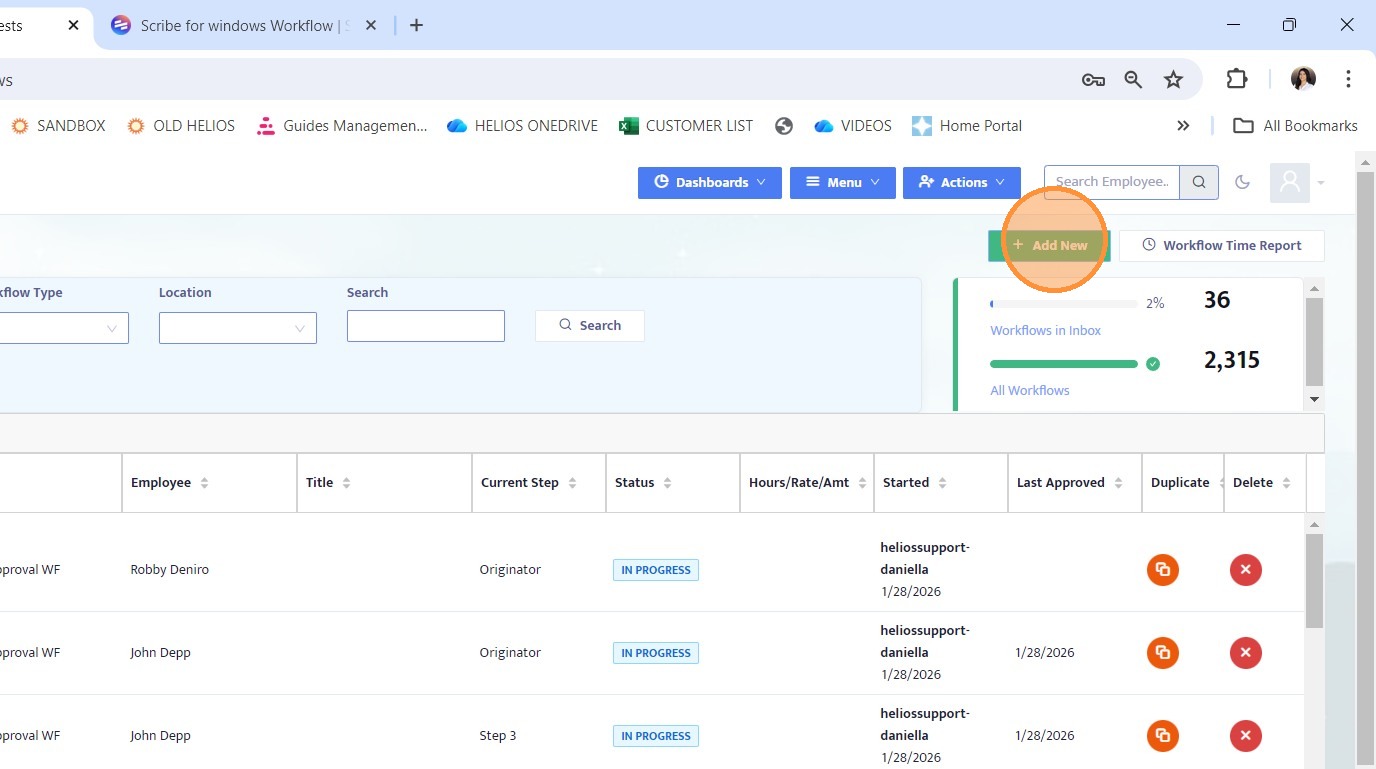
Task: Show hidden bookmarks with the double chevron
Action: tap(1183, 126)
